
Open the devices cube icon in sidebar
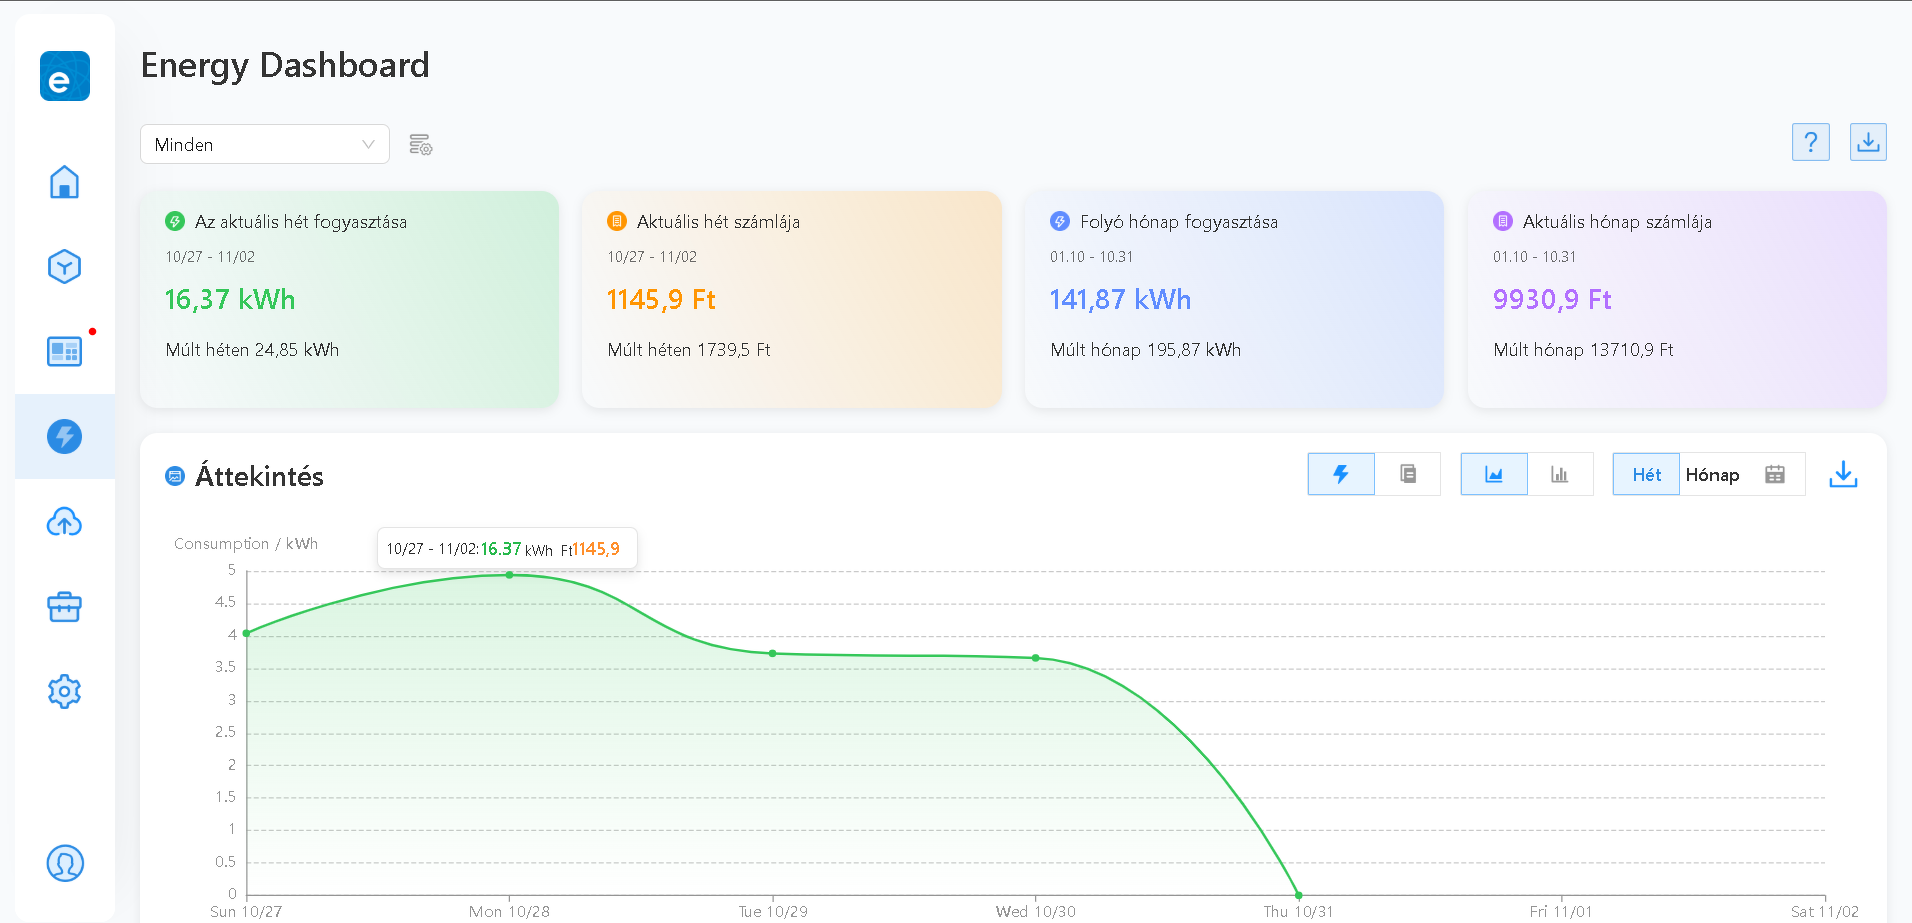pos(65,267)
